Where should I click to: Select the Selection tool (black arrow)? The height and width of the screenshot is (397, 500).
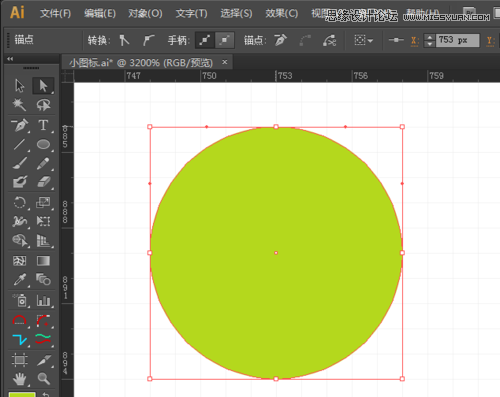point(20,86)
